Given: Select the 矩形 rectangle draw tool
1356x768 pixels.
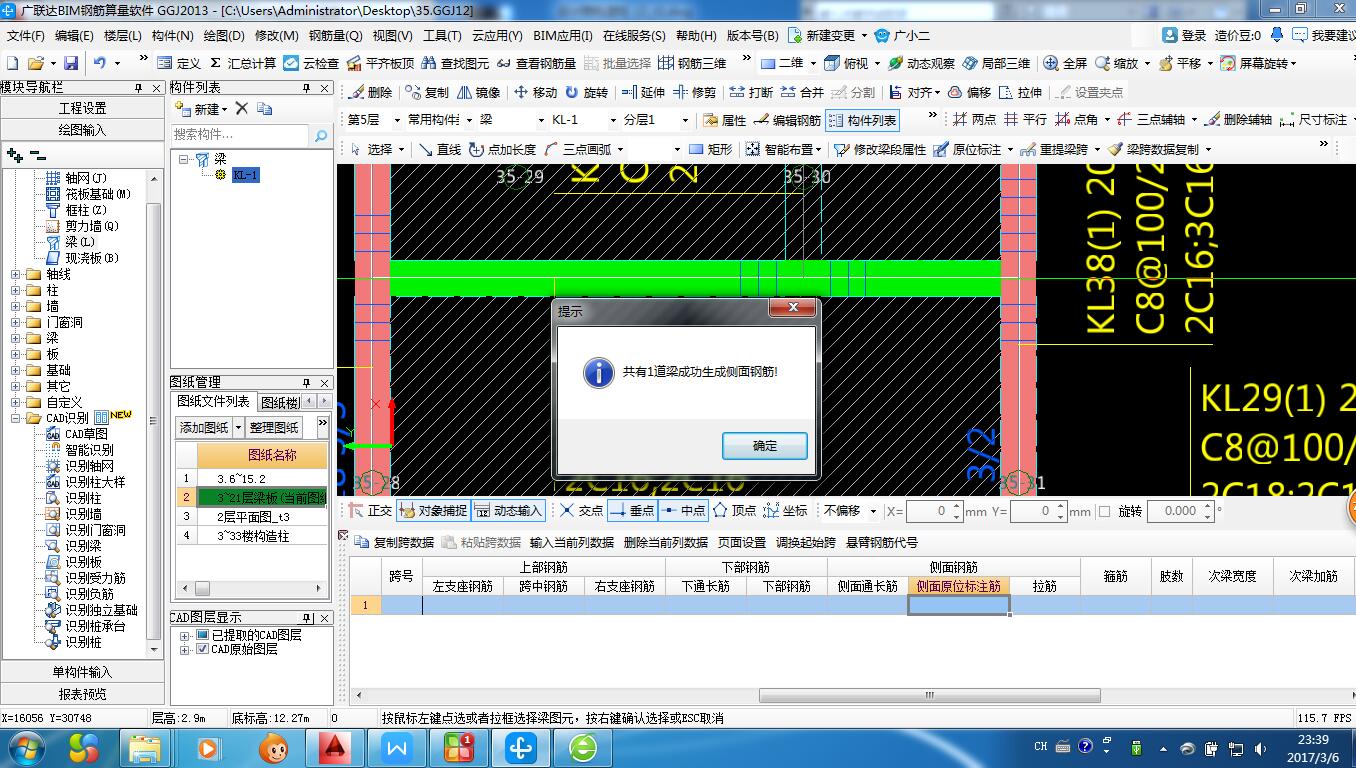Looking at the screenshot, I should coord(711,149).
